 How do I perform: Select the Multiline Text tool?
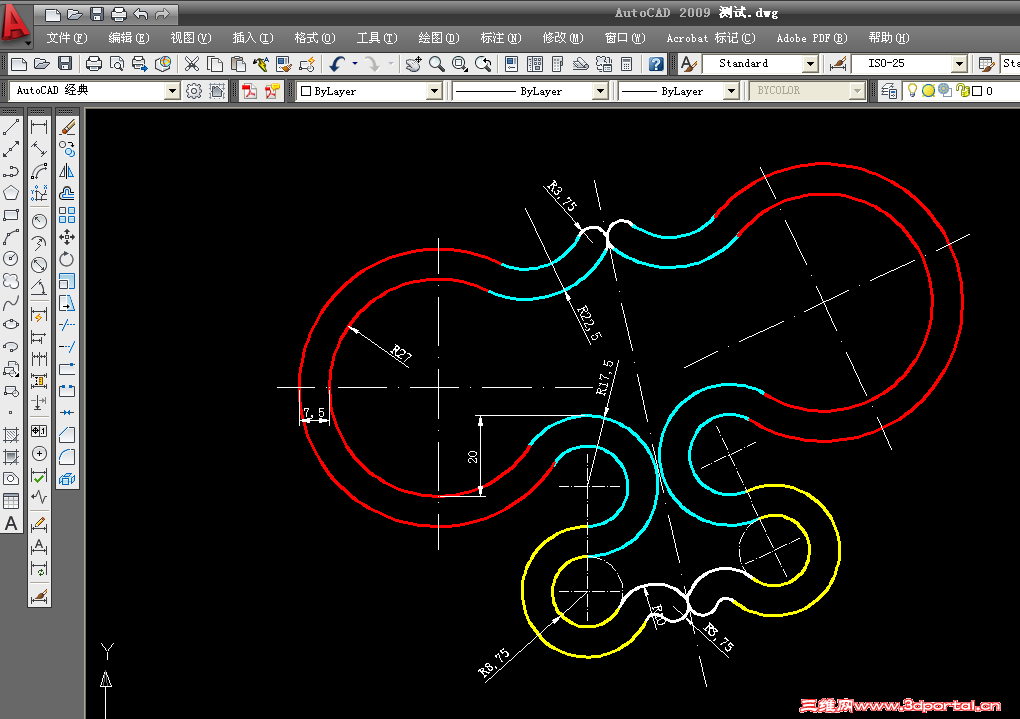point(11,523)
